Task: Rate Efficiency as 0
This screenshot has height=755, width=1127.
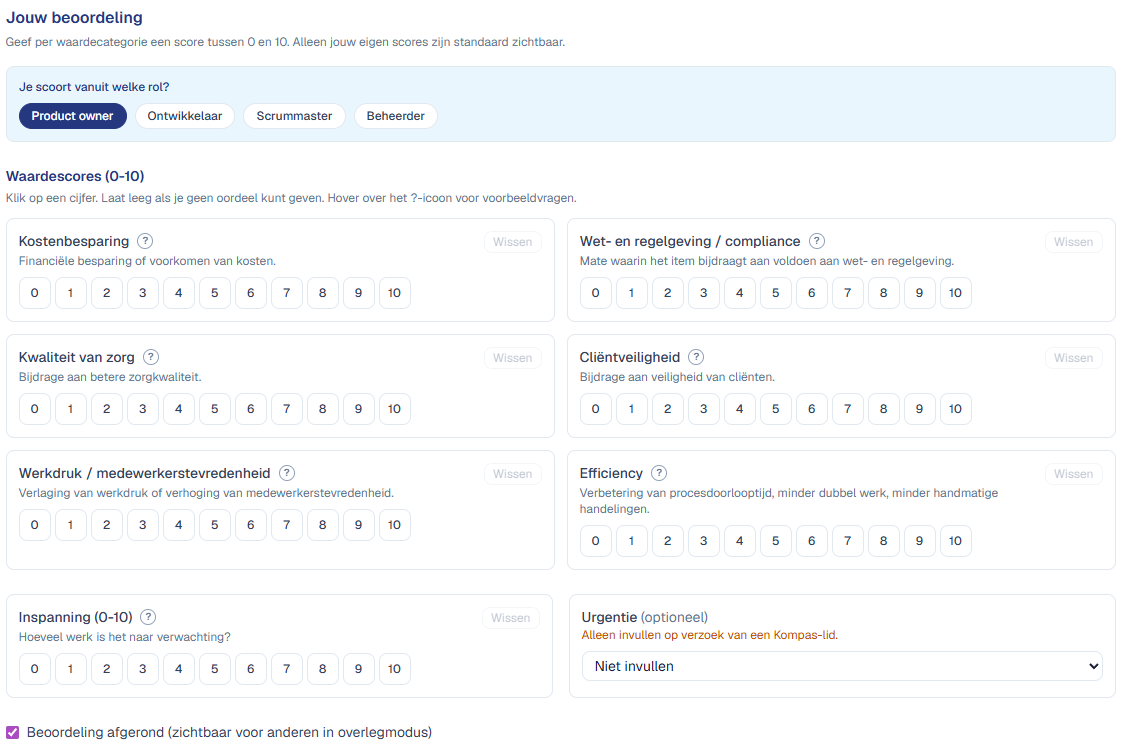Action: click(595, 541)
